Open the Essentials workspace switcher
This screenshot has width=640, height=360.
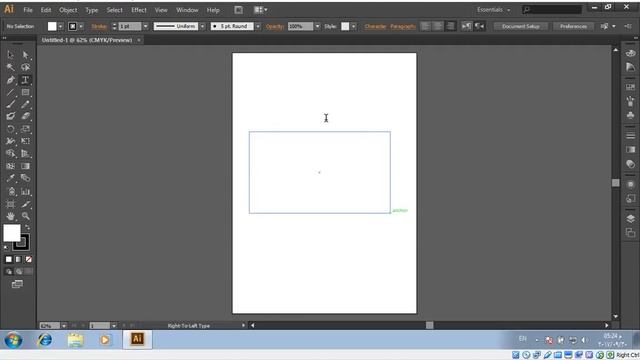(x=493, y=10)
